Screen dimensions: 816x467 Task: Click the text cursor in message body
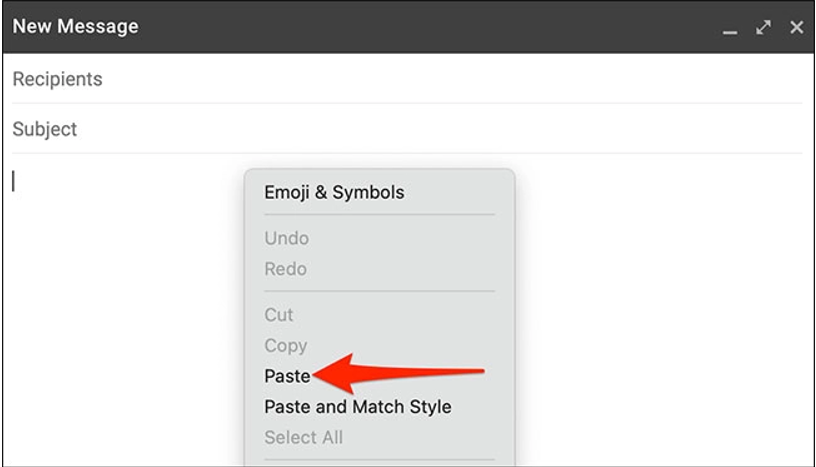[x=14, y=181]
